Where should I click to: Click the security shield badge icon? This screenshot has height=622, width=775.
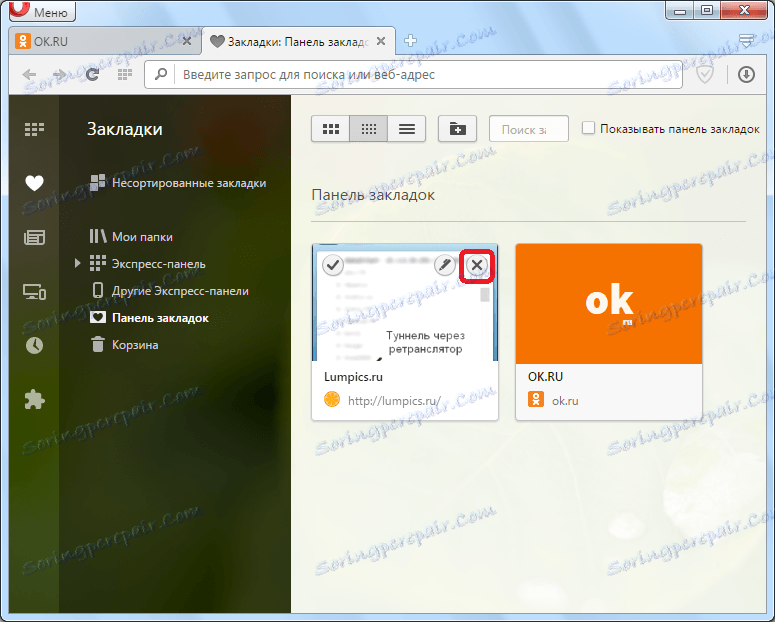point(705,75)
